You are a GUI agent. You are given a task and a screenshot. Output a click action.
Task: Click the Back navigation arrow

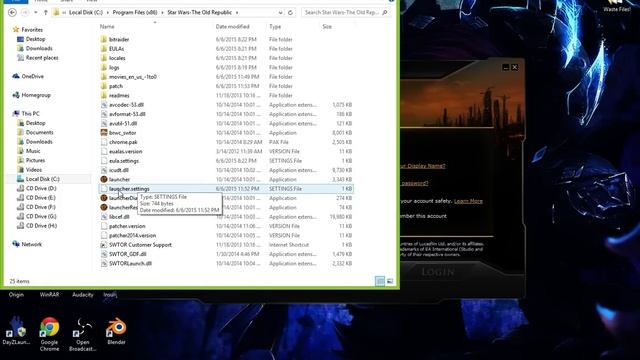click(x=12, y=13)
